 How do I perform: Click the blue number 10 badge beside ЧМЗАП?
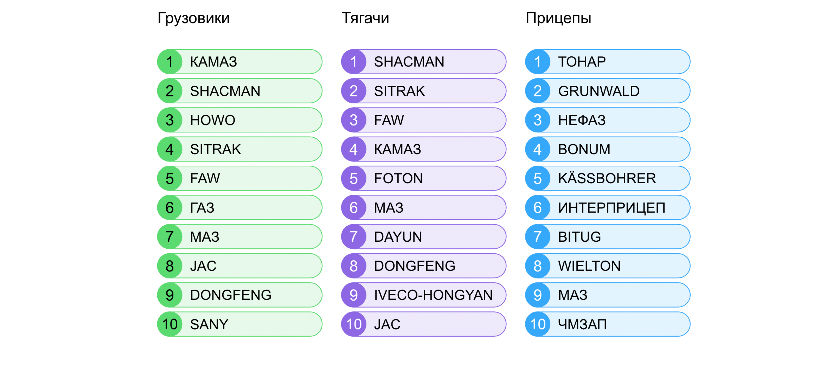(537, 324)
